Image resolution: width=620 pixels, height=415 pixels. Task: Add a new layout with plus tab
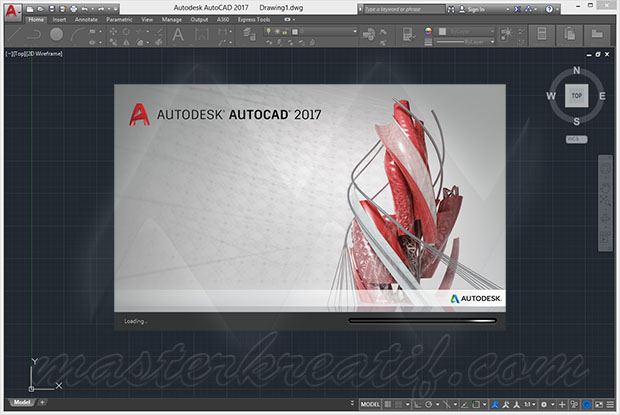[42, 403]
